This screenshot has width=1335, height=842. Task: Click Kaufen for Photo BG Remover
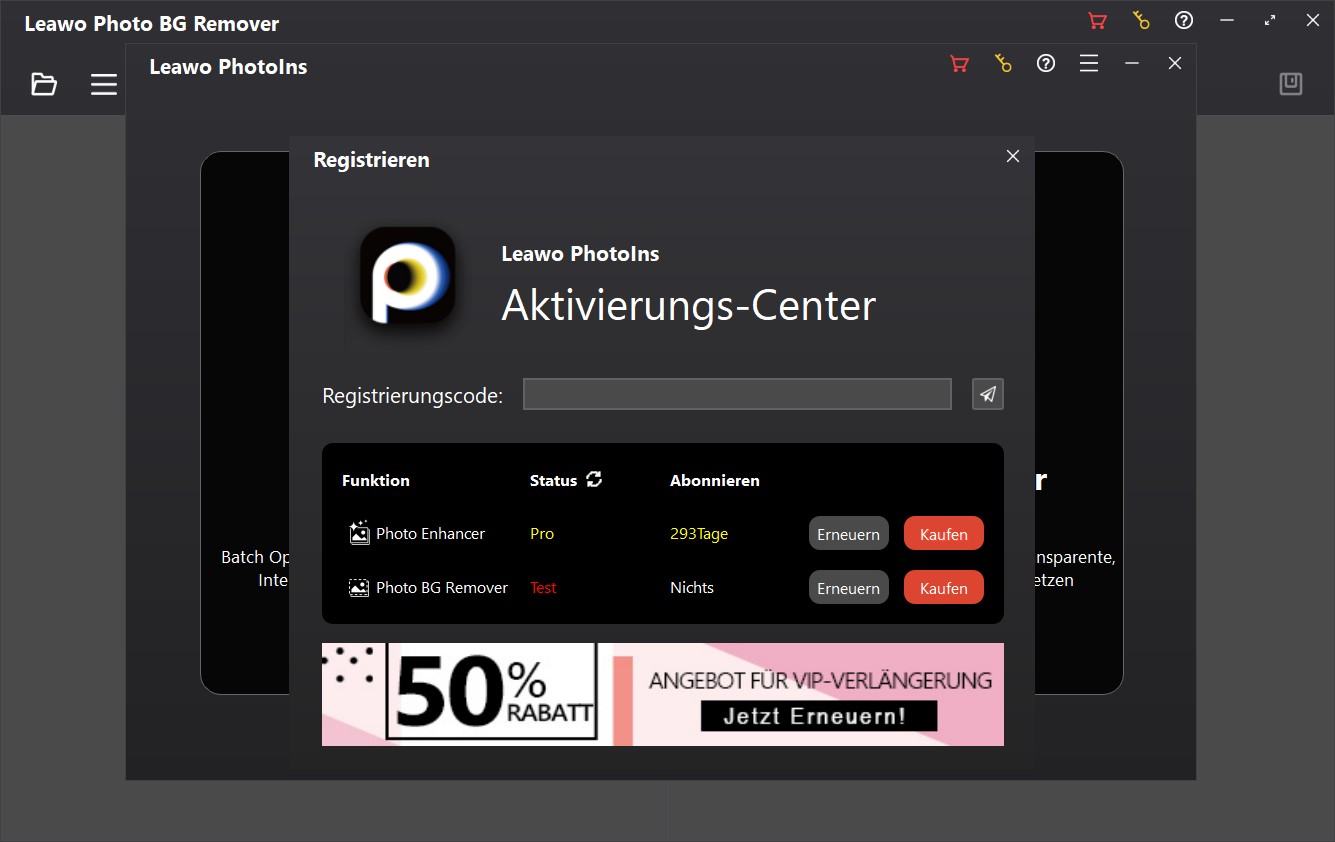pos(944,588)
